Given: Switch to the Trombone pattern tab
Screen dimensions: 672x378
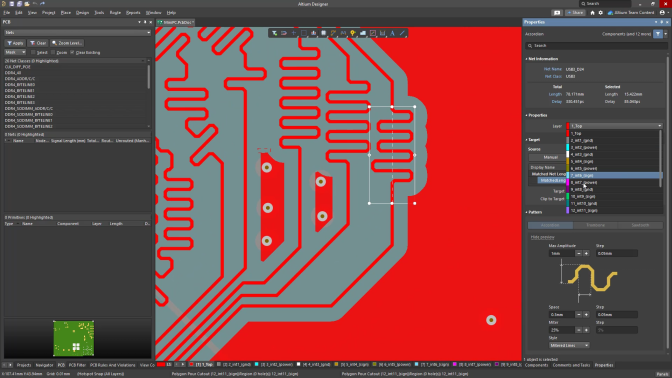Looking at the screenshot, I should pyautogui.click(x=595, y=225).
